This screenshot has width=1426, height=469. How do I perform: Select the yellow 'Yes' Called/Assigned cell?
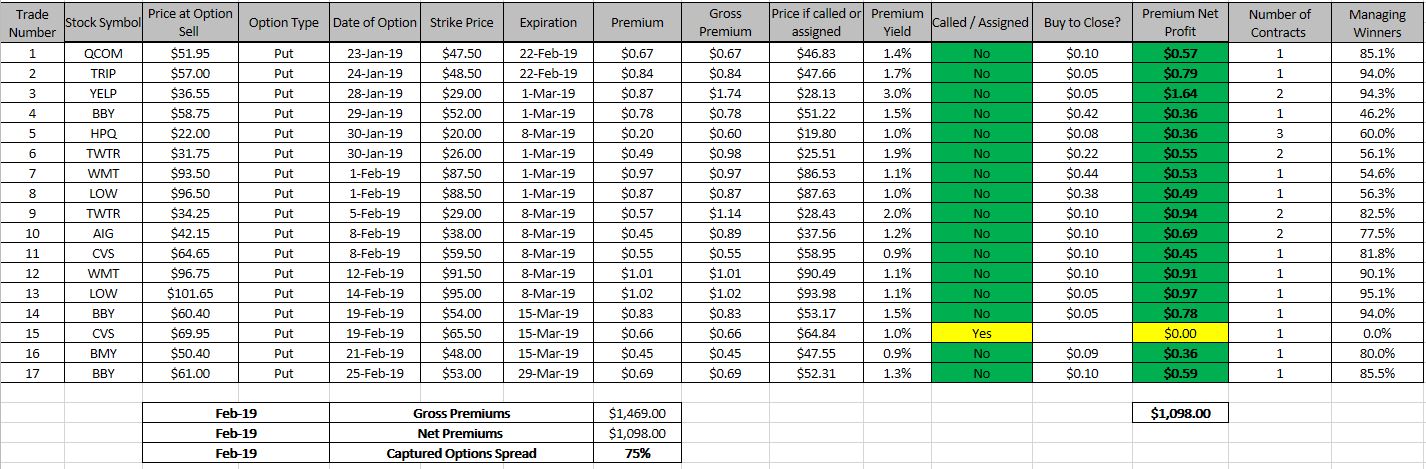pyautogui.click(x=981, y=334)
